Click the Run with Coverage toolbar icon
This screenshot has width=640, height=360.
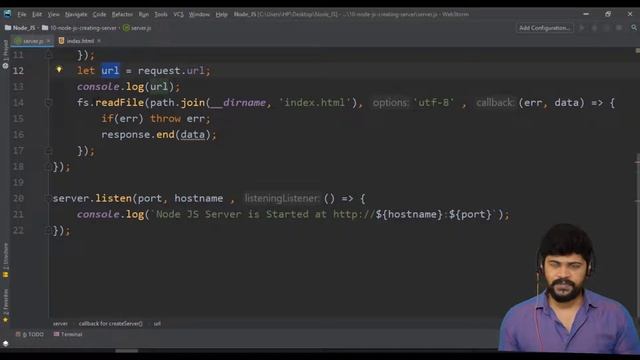click(607, 28)
